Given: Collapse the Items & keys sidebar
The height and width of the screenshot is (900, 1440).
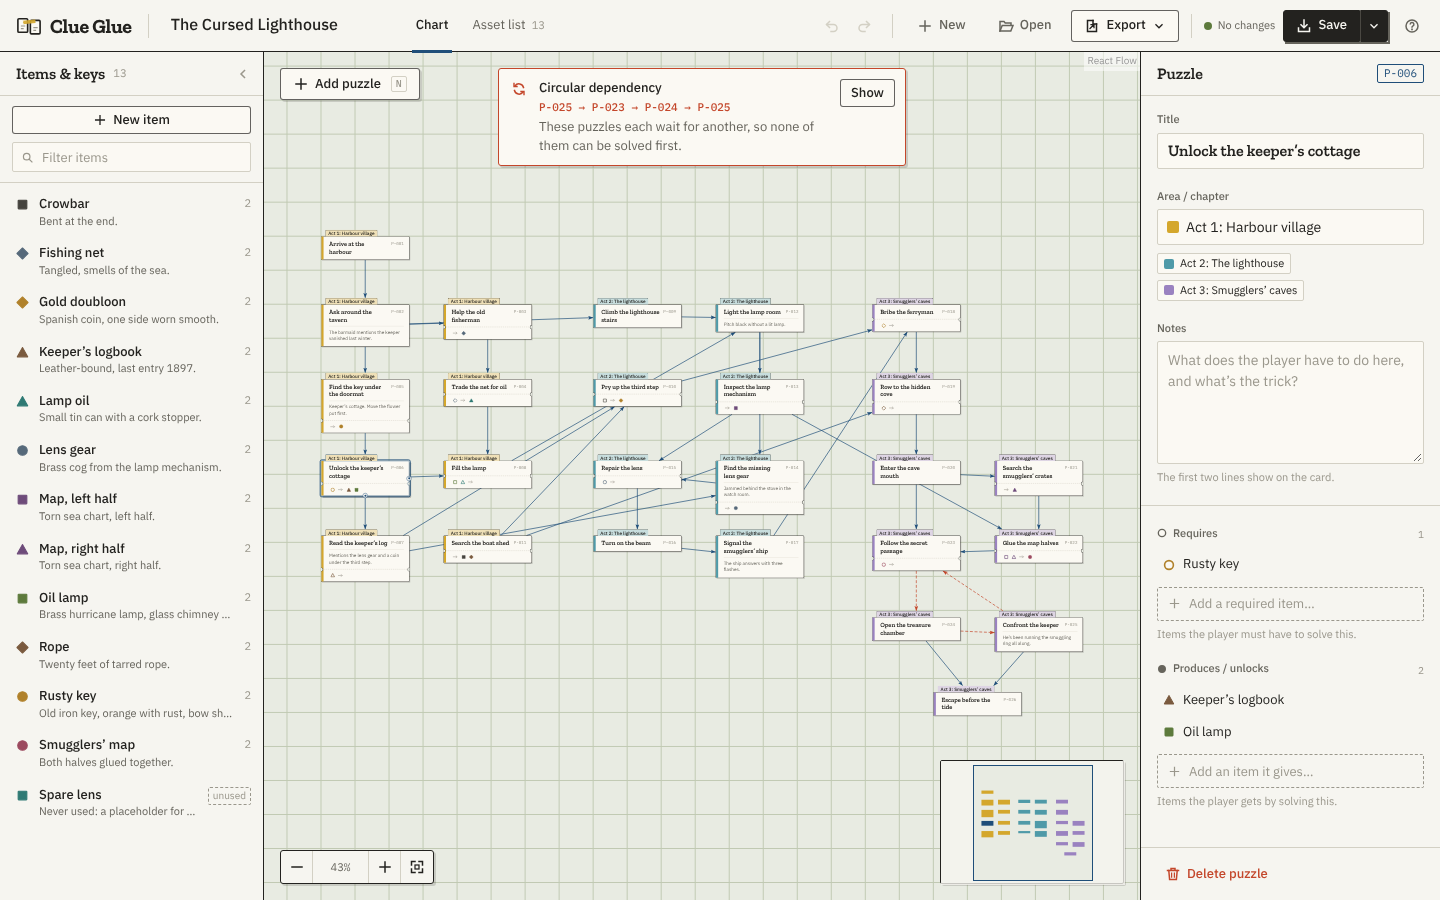Looking at the screenshot, I should pyautogui.click(x=242, y=74).
